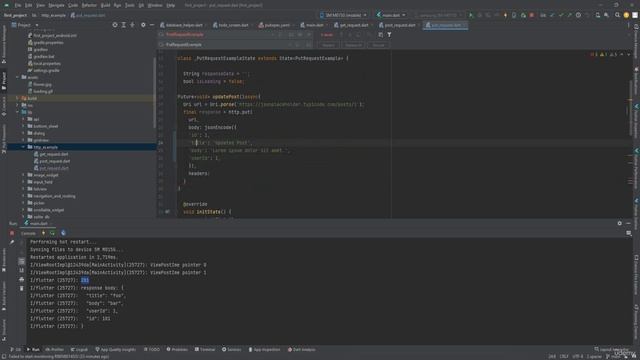This screenshot has height=360, width=640.
Task: Click Collapse All icon in Project panel
Action: (132, 25)
